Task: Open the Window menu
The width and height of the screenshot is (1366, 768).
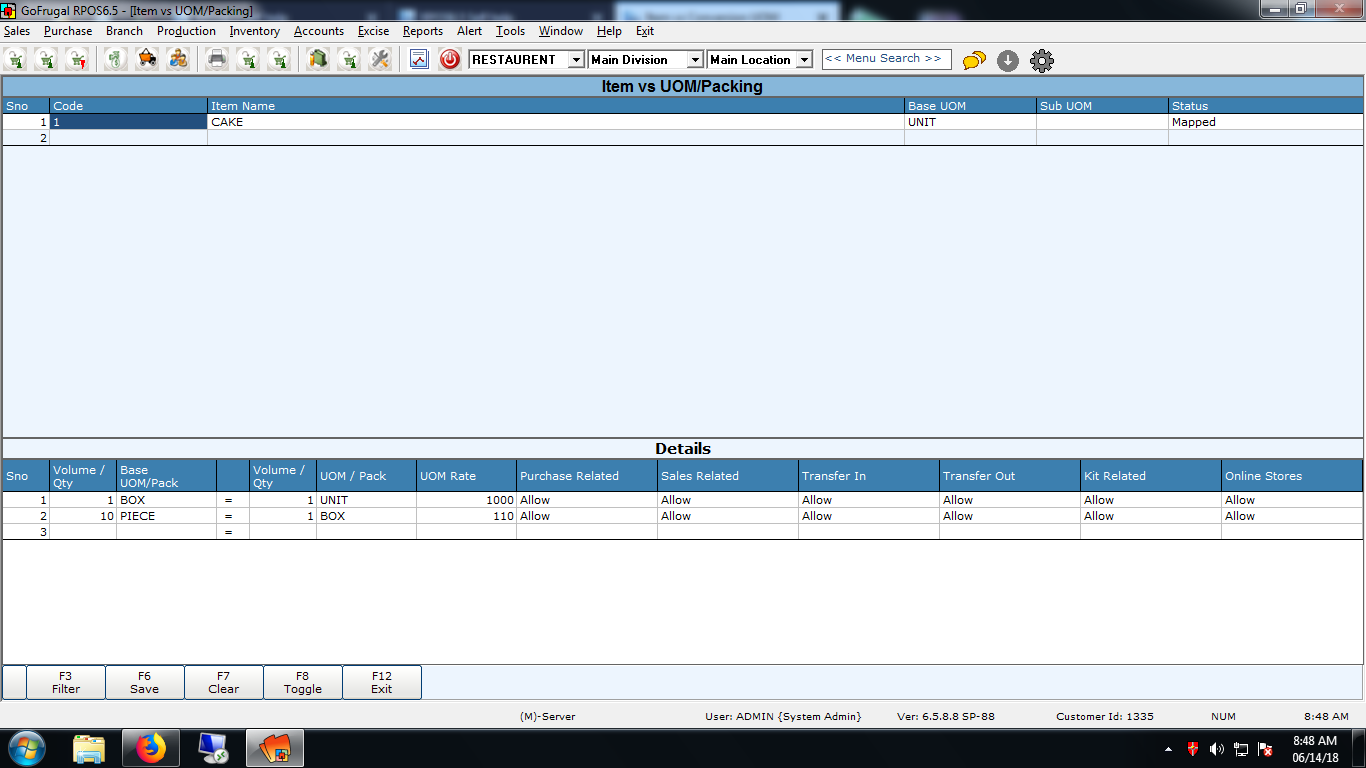Action: [x=561, y=31]
